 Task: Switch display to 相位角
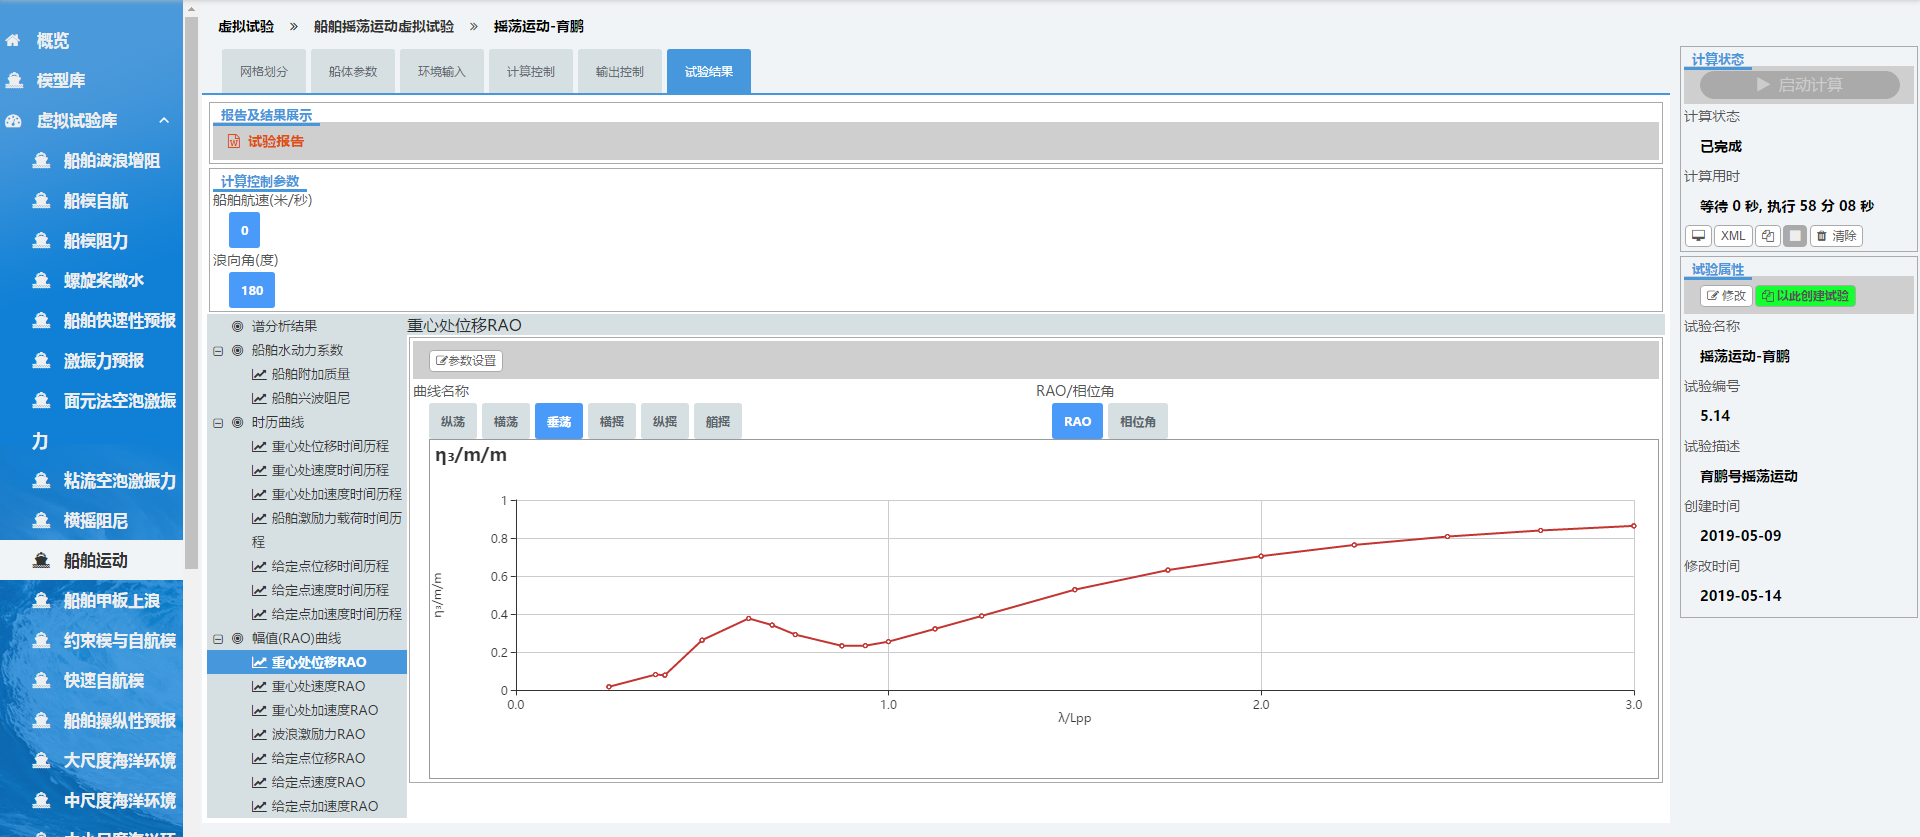[1137, 421]
